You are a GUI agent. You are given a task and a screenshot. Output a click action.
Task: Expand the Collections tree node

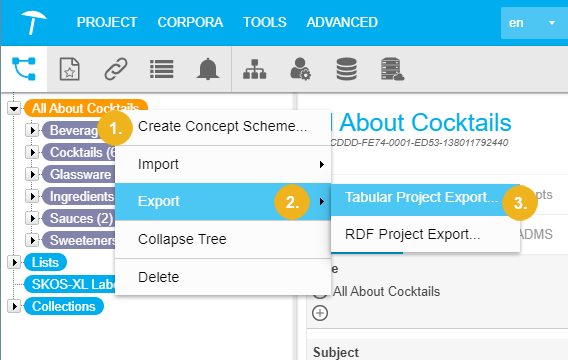tap(14, 306)
